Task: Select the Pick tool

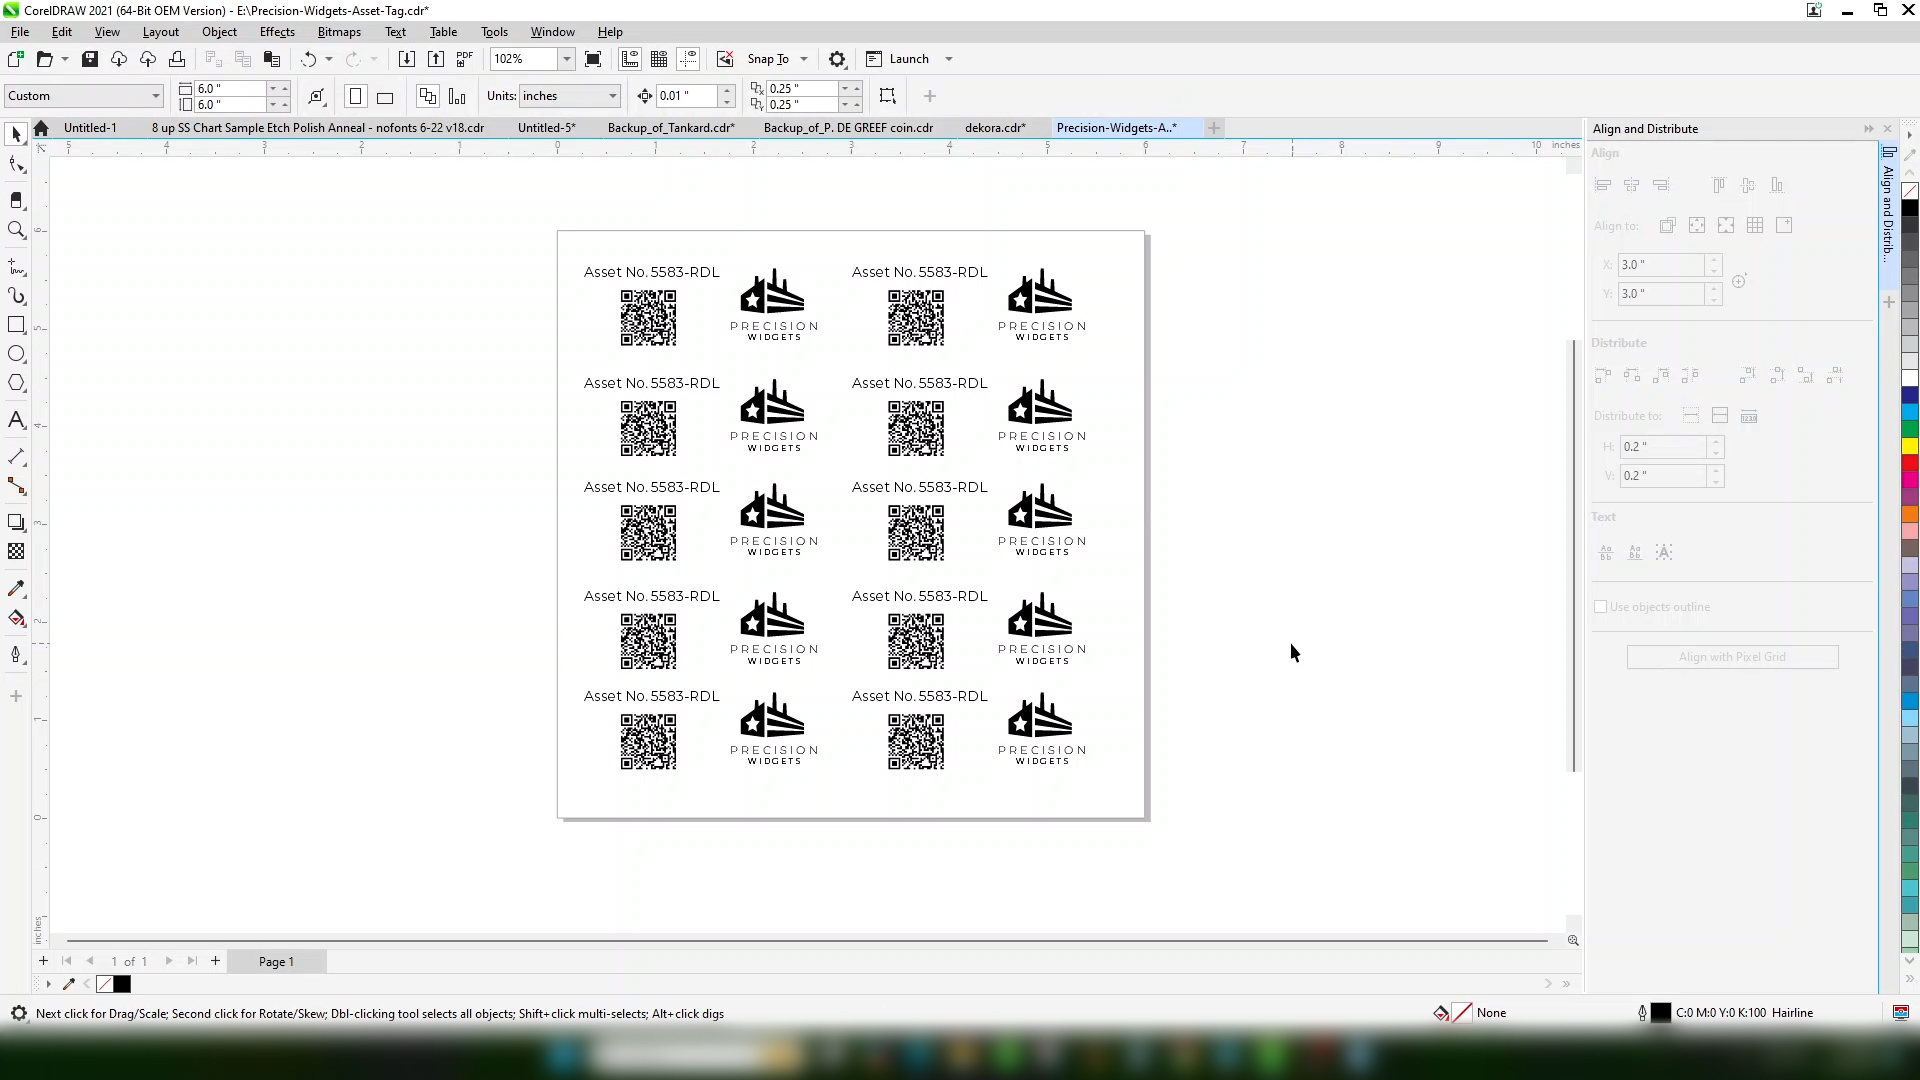Action: pos(16,133)
